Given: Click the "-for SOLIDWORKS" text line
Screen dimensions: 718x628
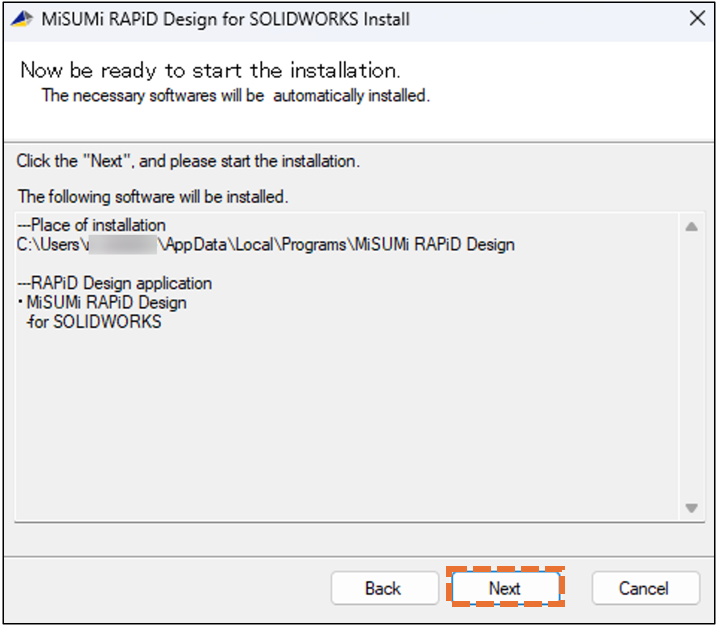Looking at the screenshot, I should coord(94,322).
